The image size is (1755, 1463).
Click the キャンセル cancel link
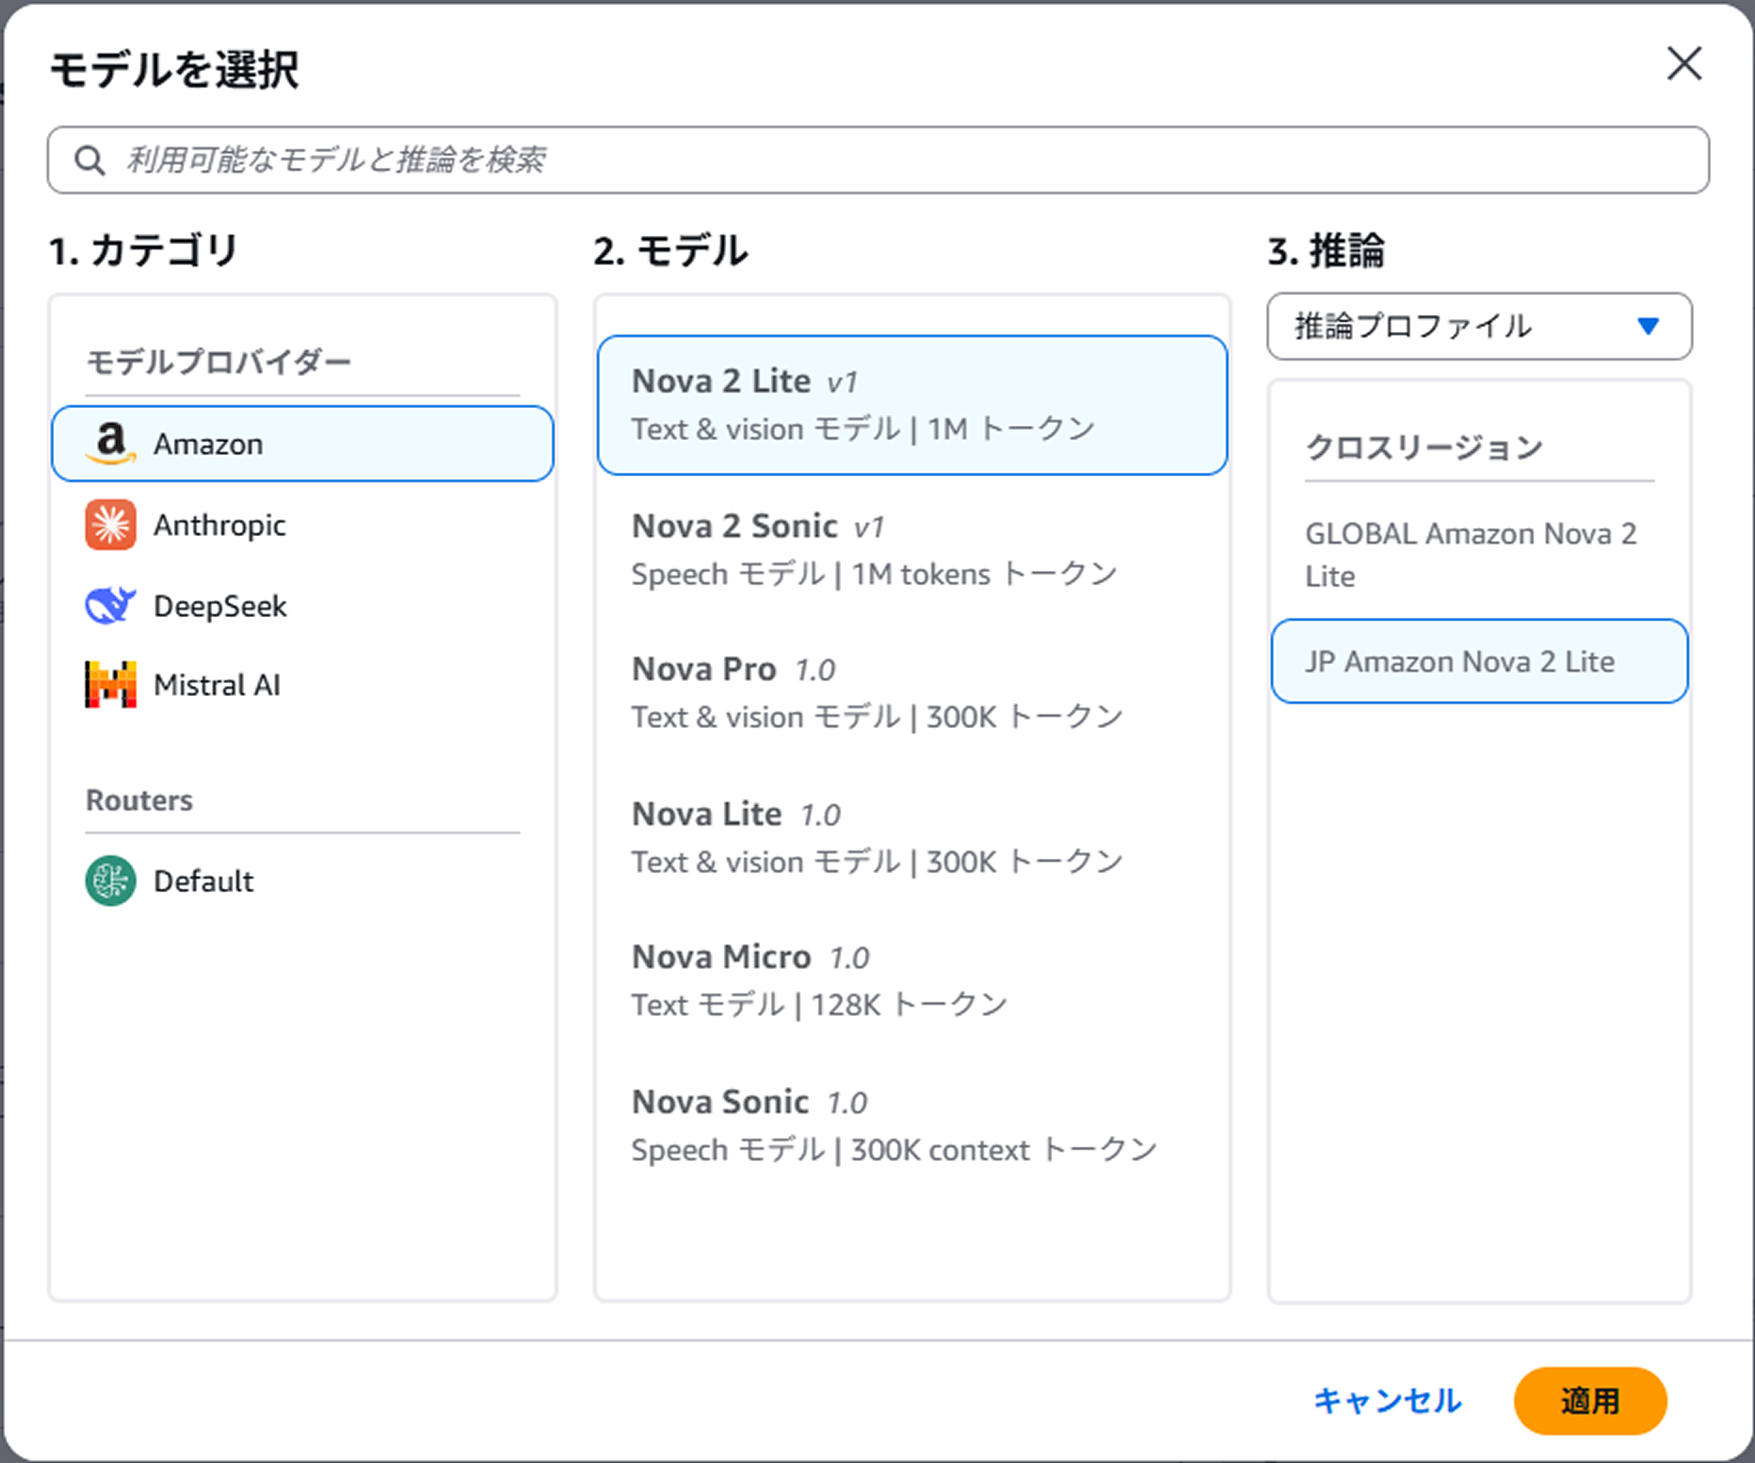click(x=1387, y=1400)
